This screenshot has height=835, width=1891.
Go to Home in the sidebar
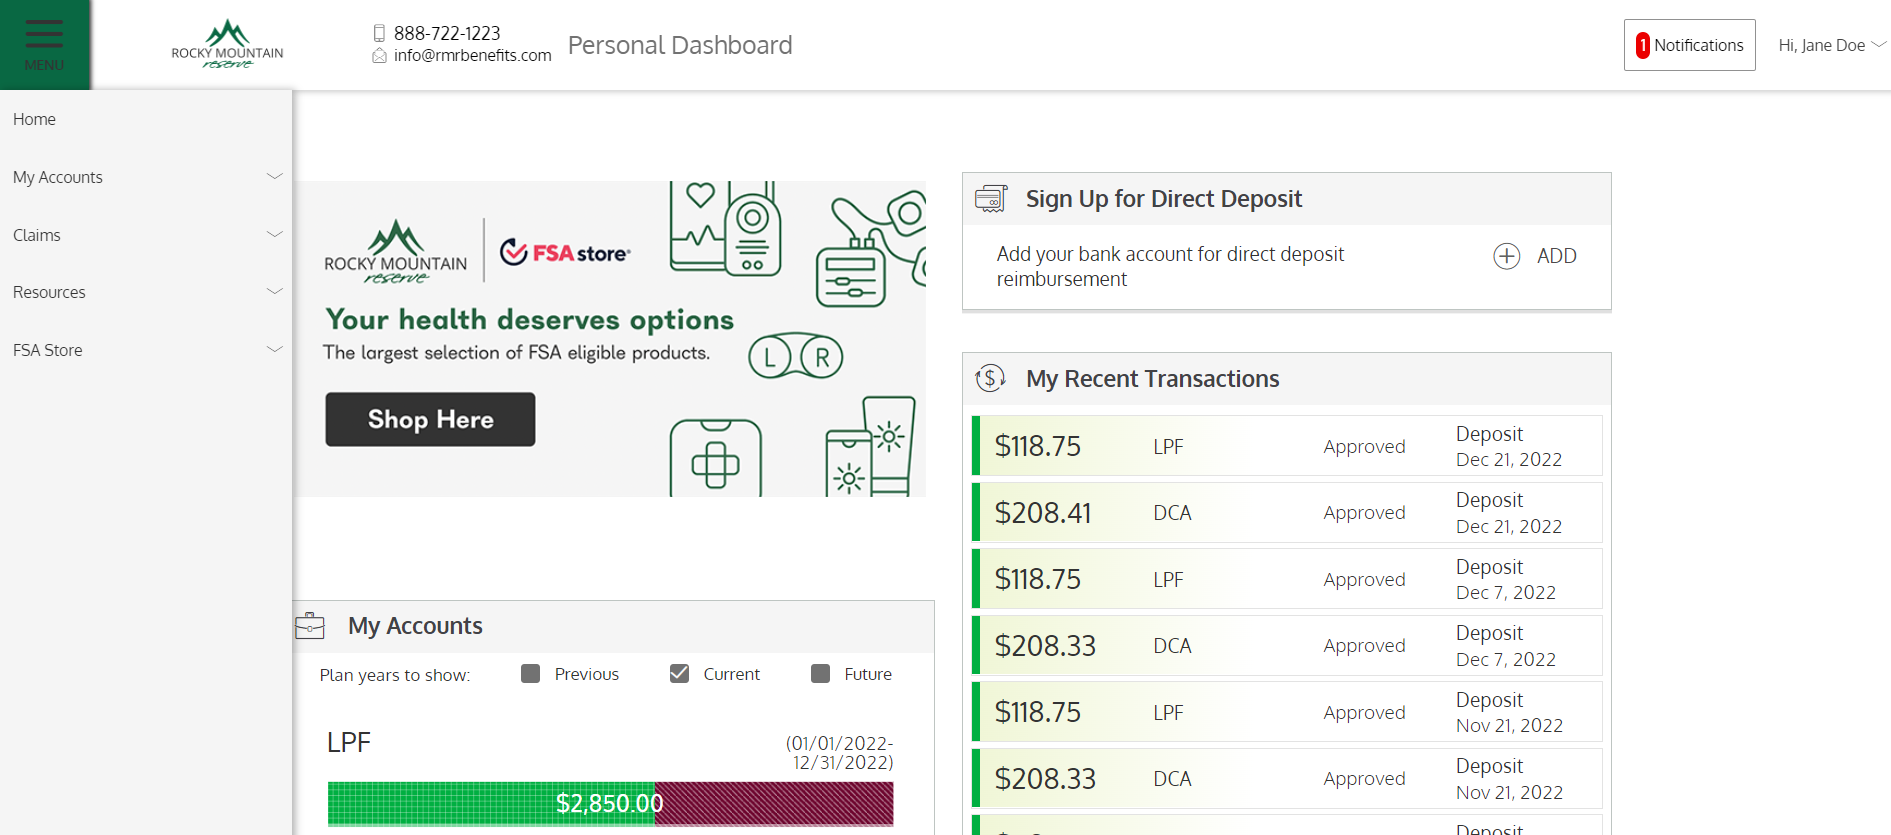35,119
